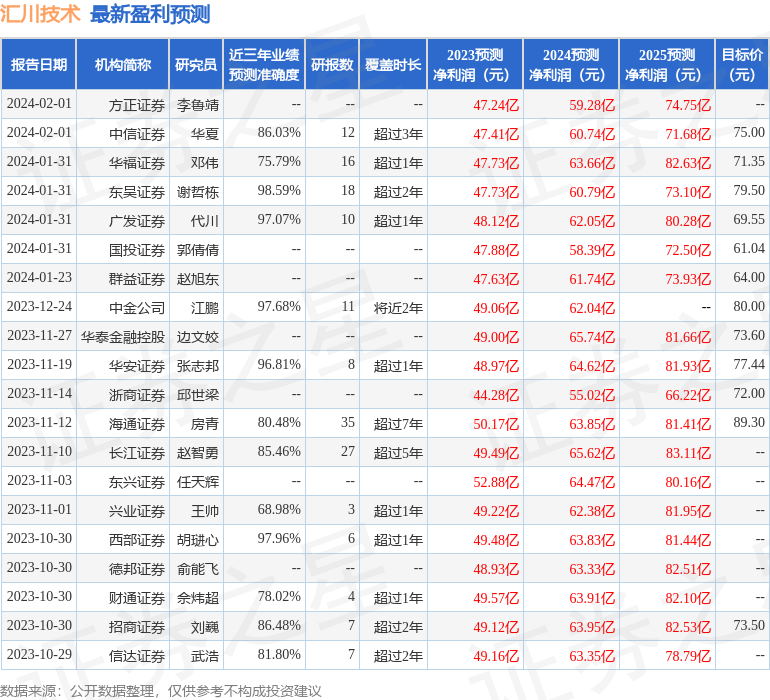Click the 80.00 target price

(749, 307)
